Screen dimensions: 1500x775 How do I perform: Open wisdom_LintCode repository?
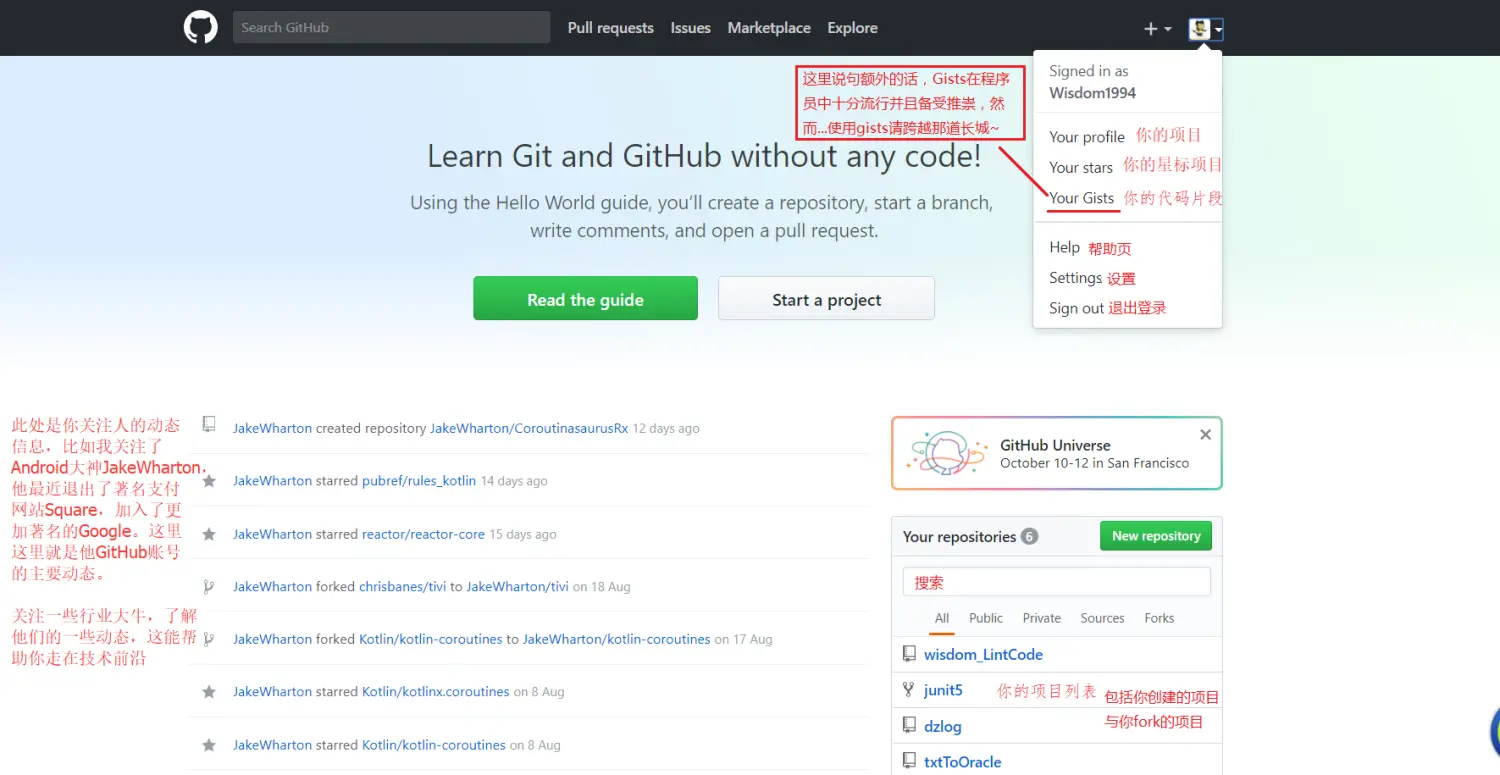tap(983, 655)
